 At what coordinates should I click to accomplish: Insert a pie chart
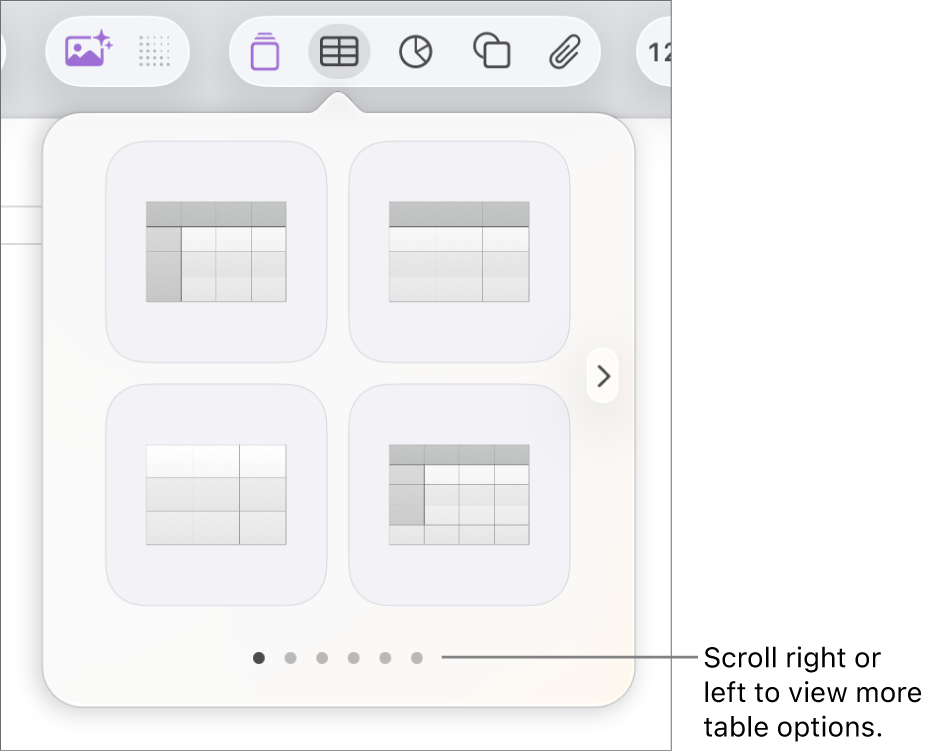[416, 51]
